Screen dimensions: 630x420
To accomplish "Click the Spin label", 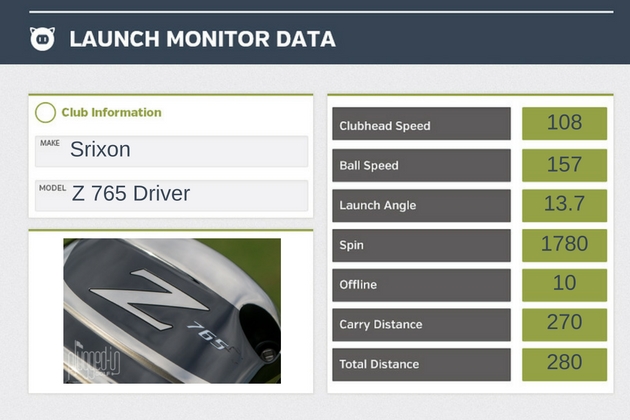I will click(421, 245).
